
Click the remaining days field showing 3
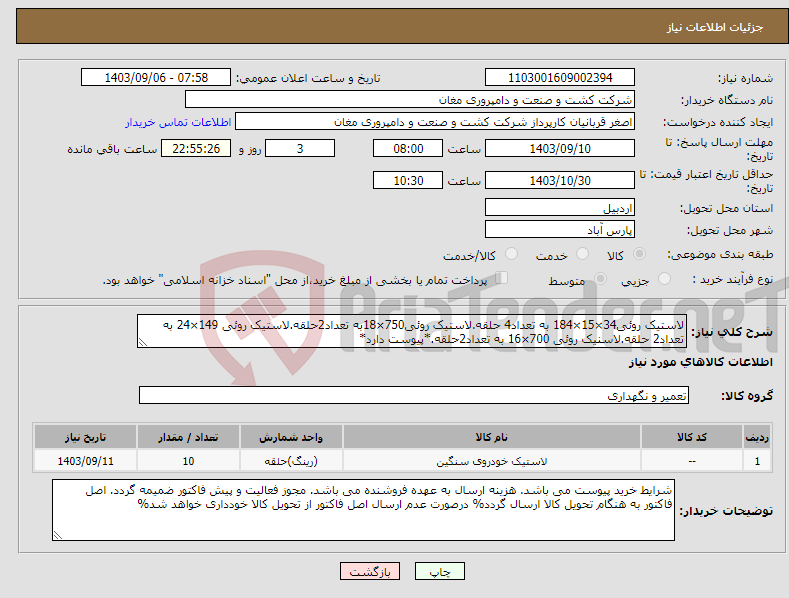[300, 148]
